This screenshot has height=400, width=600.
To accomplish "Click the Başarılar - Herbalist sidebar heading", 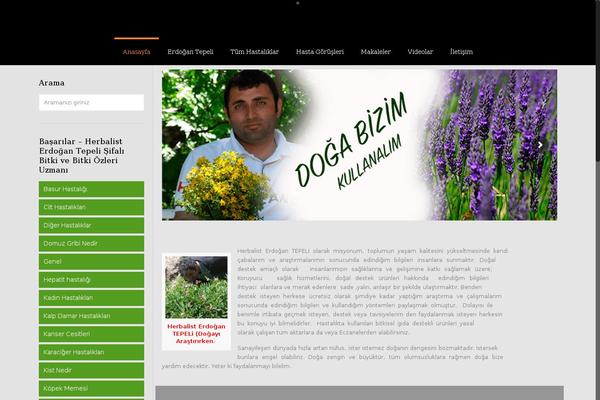I will click(82, 155).
